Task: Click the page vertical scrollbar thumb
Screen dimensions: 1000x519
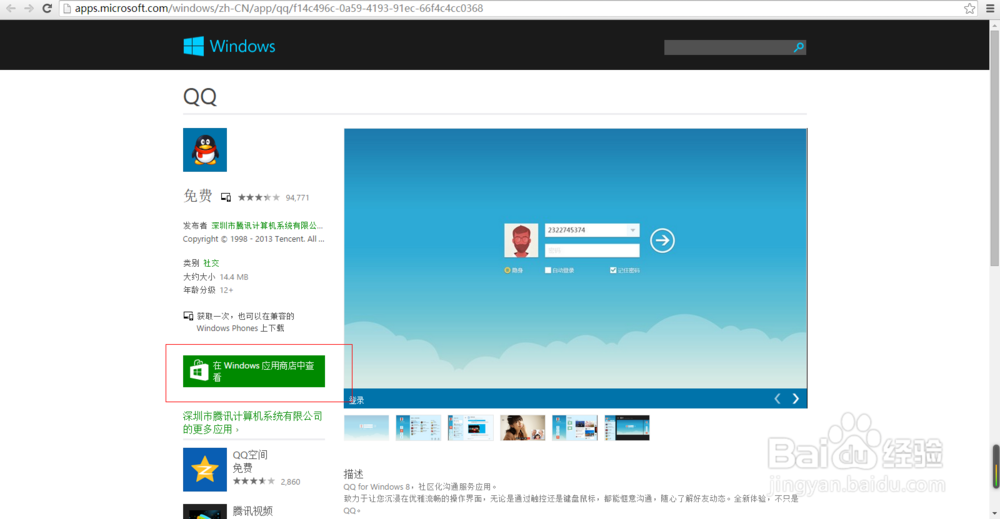Action: [x=994, y=147]
